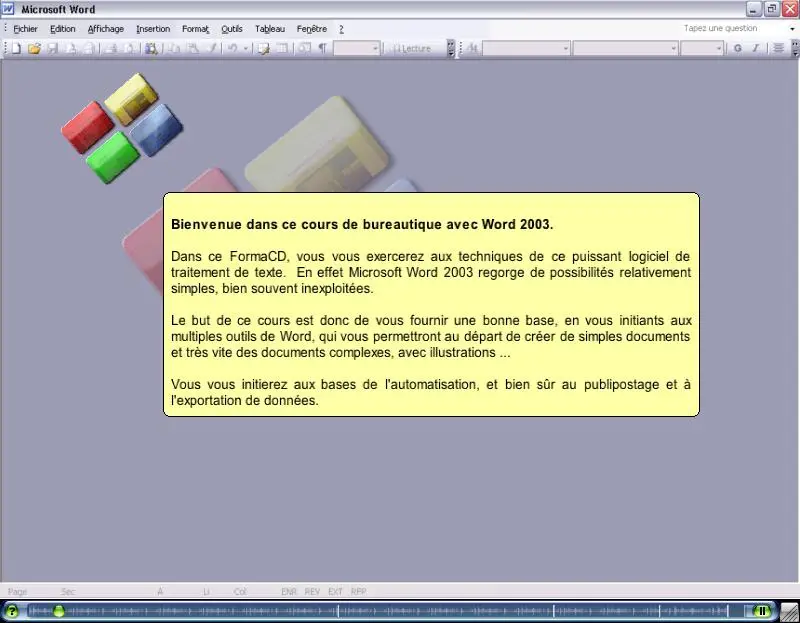
Task: Open the help question dropdown arrow
Action: (x=792, y=29)
